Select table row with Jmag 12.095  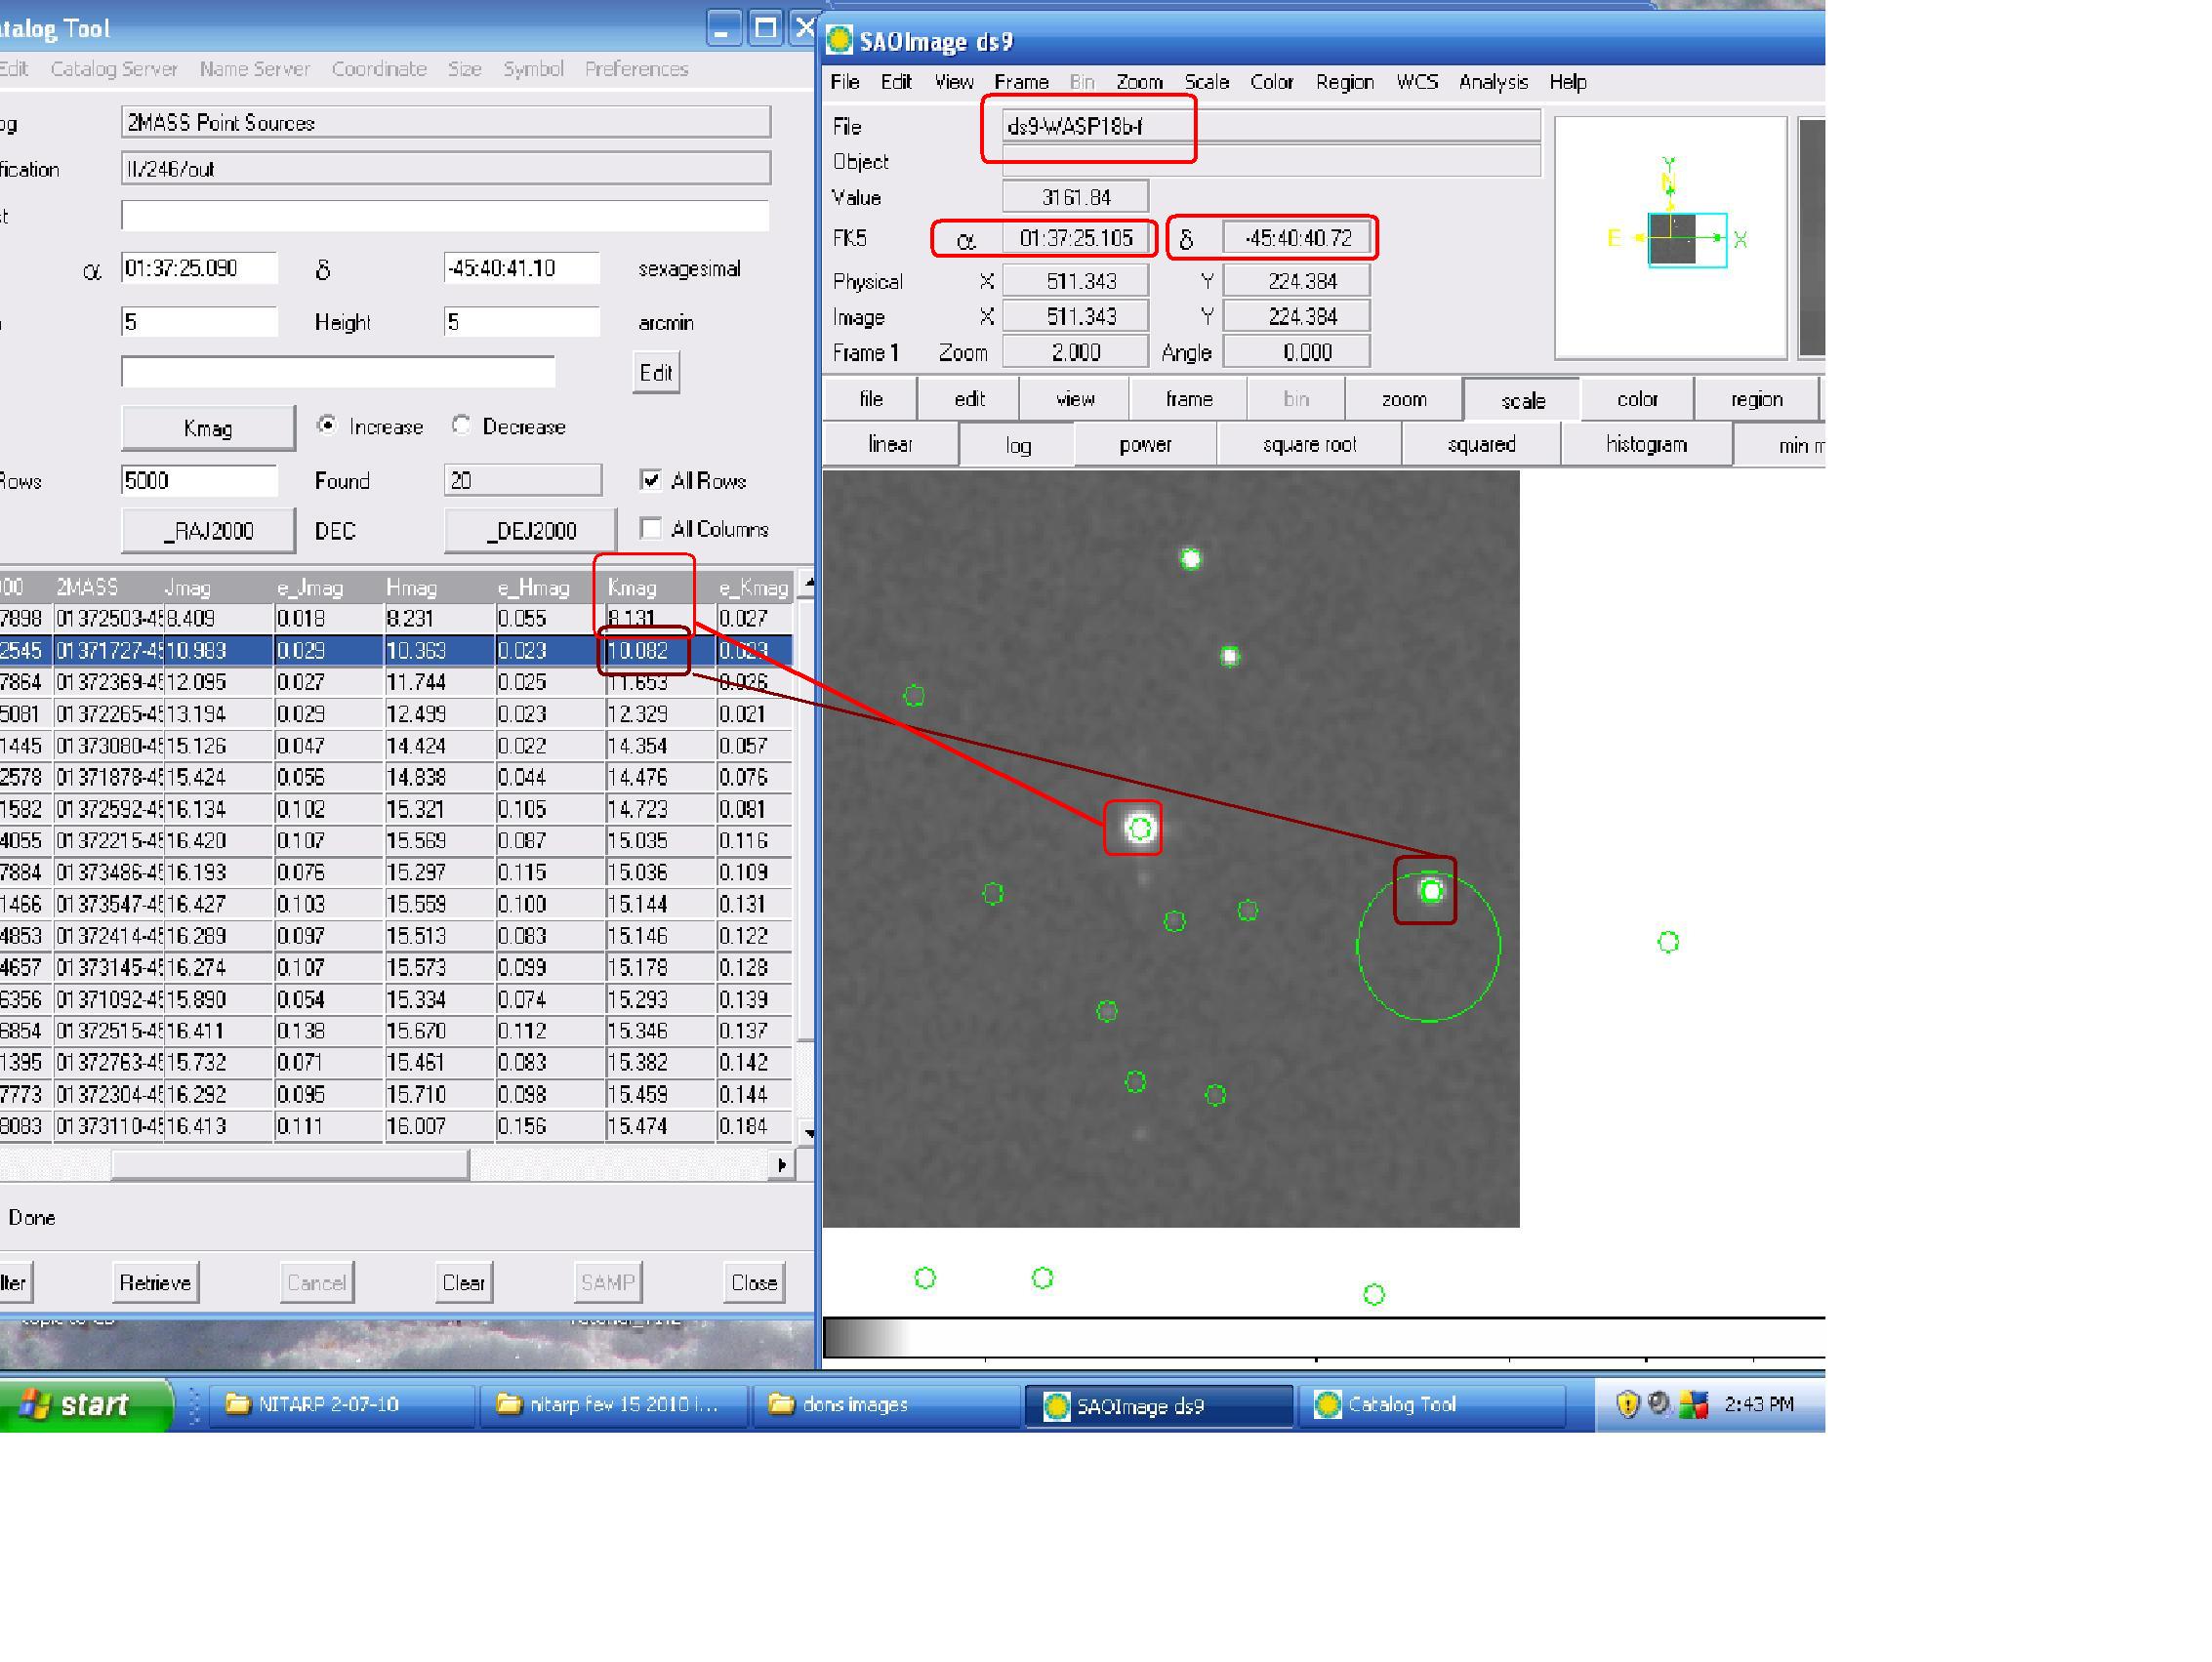click(396, 682)
